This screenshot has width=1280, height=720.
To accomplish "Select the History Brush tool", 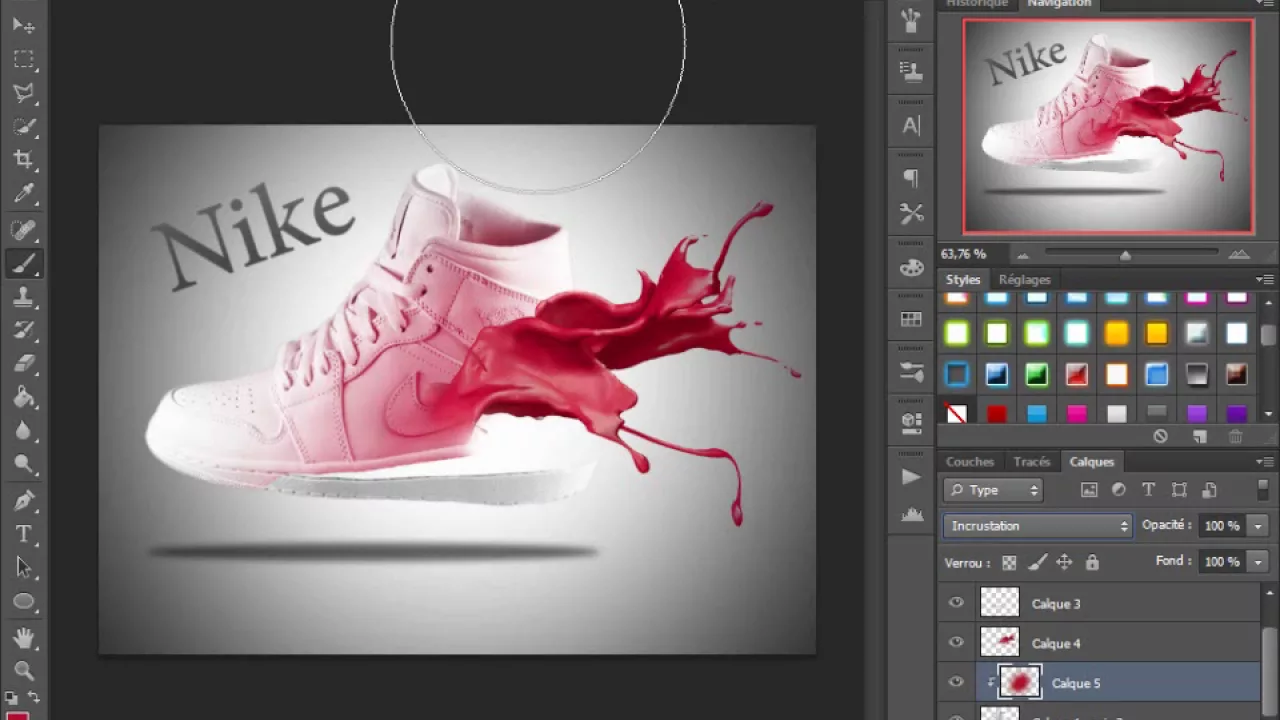I will 24,331.
